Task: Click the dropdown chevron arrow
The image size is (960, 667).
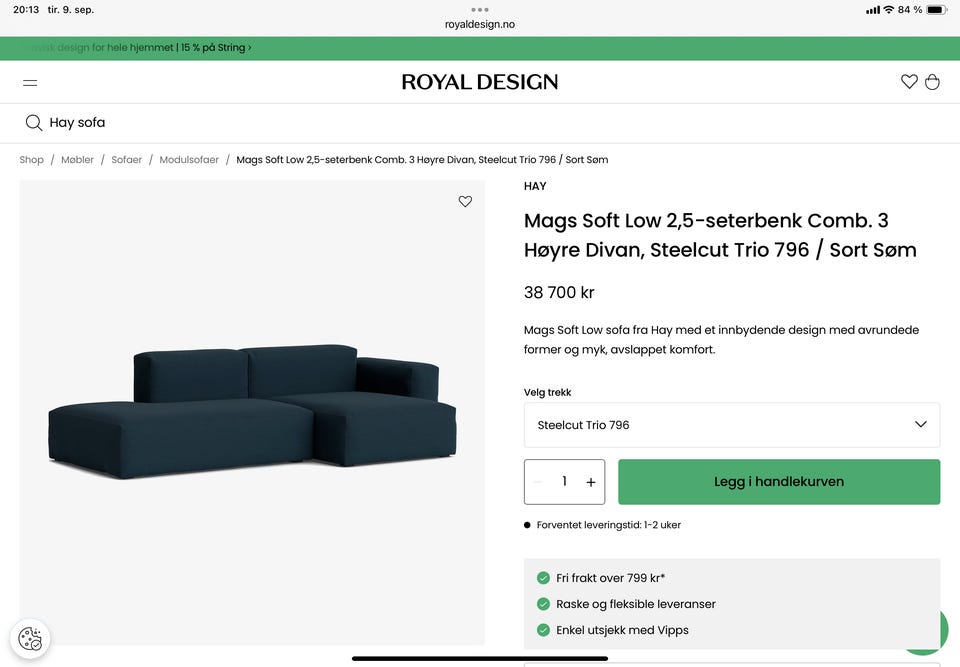Action: point(921,424)
